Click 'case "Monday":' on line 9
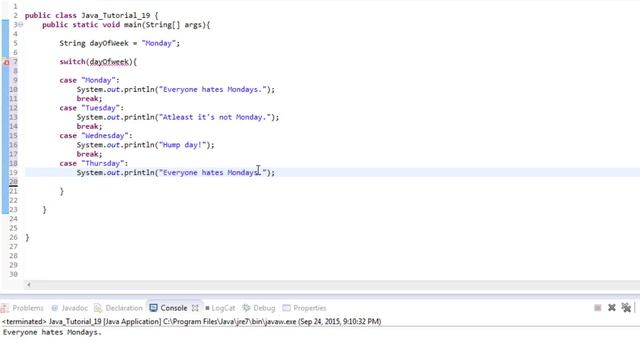The width and height of the screenshot is (640, 360). pyautogui.click(x=89, y=80)
